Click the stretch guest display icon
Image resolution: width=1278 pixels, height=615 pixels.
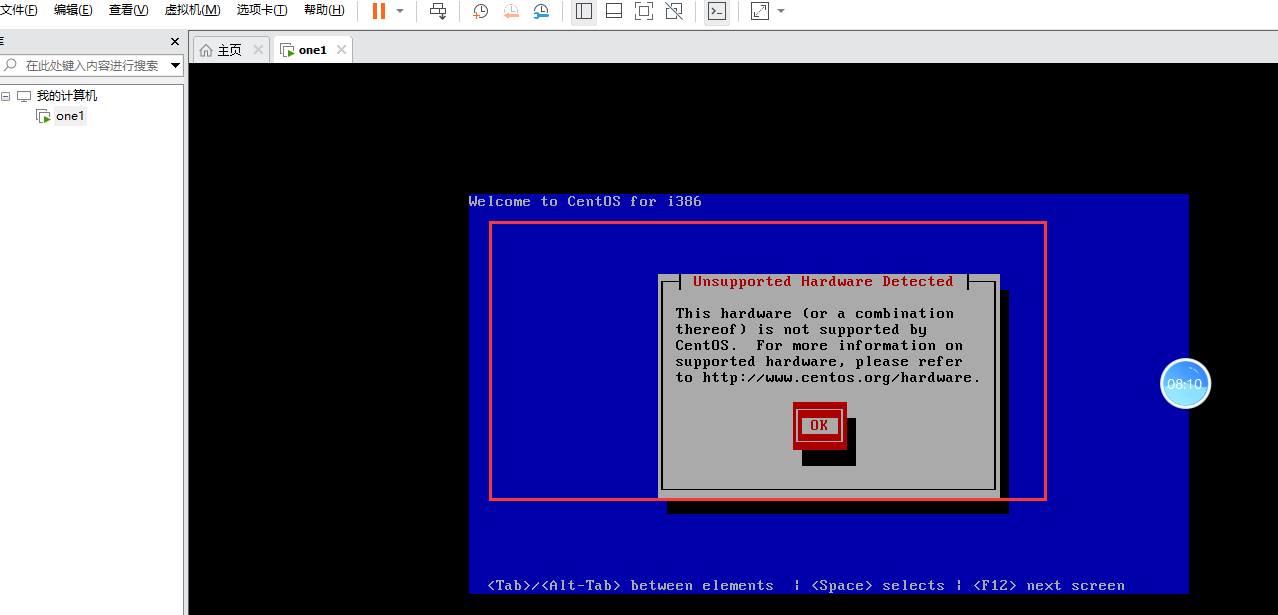click(760, 11)
